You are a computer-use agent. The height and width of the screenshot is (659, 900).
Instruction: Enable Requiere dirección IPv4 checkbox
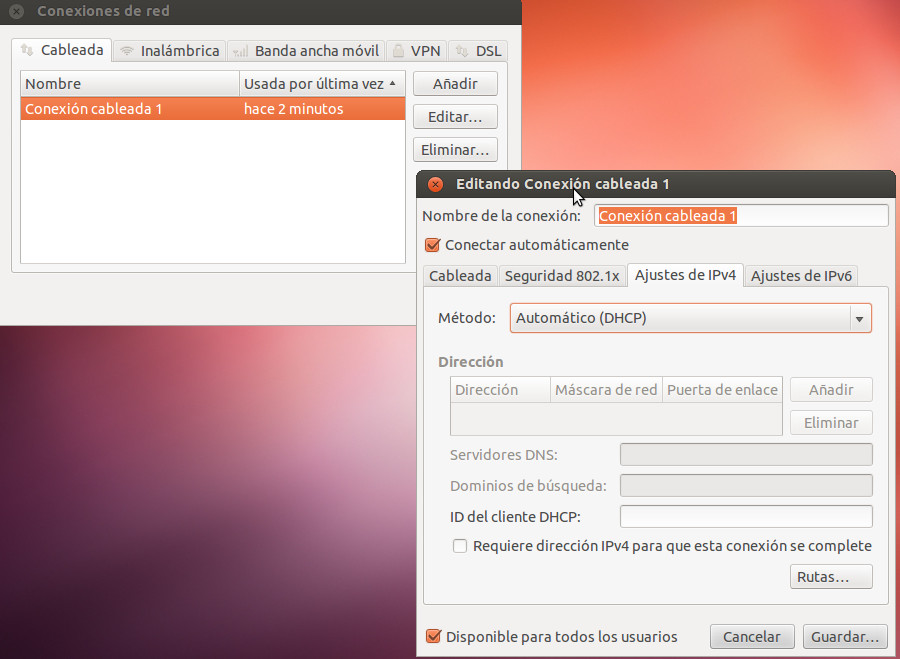pyautogui.click(x=460, y=546)
